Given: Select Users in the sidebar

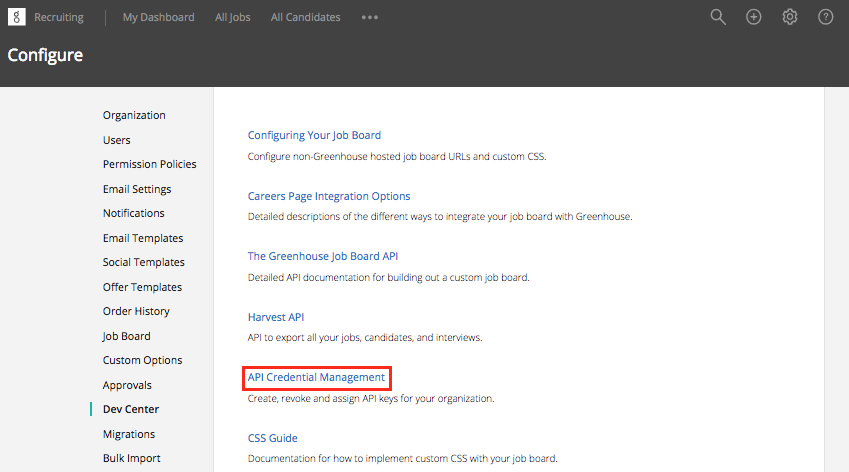Looking at the screenshot, I should point(116,140).
